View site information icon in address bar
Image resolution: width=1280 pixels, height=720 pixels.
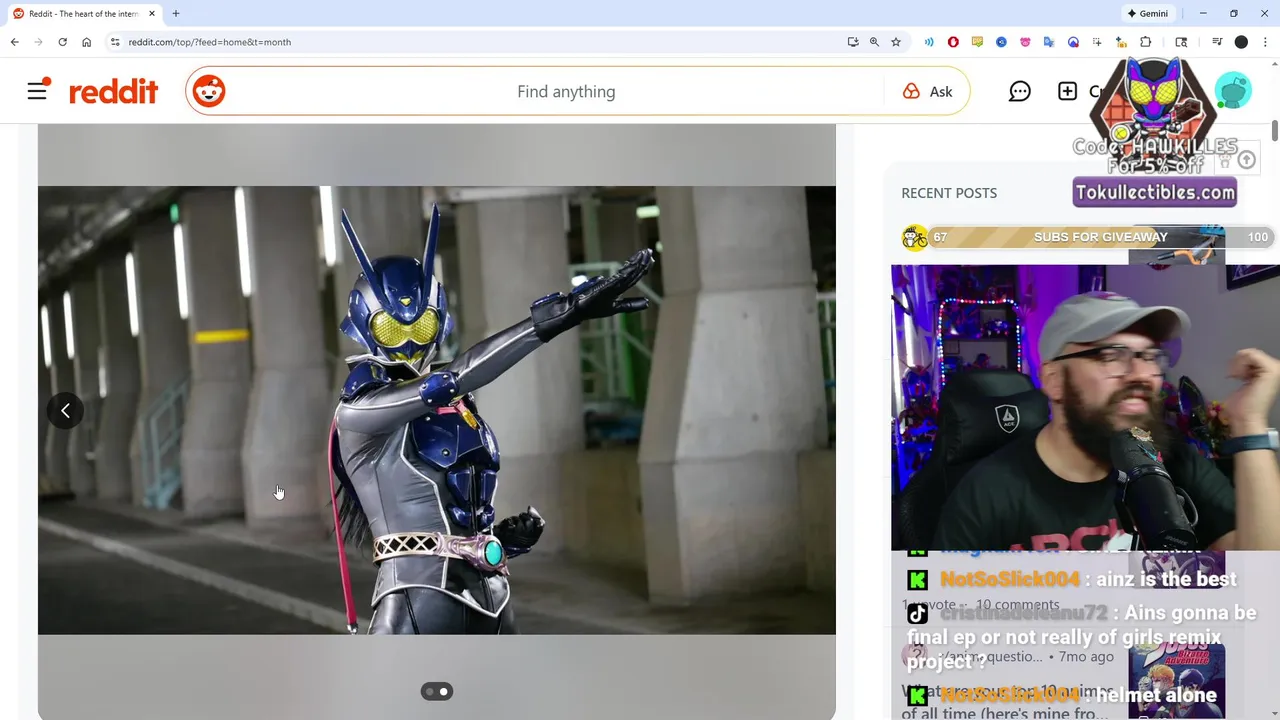pyautogui.click(x=115, y=42)
